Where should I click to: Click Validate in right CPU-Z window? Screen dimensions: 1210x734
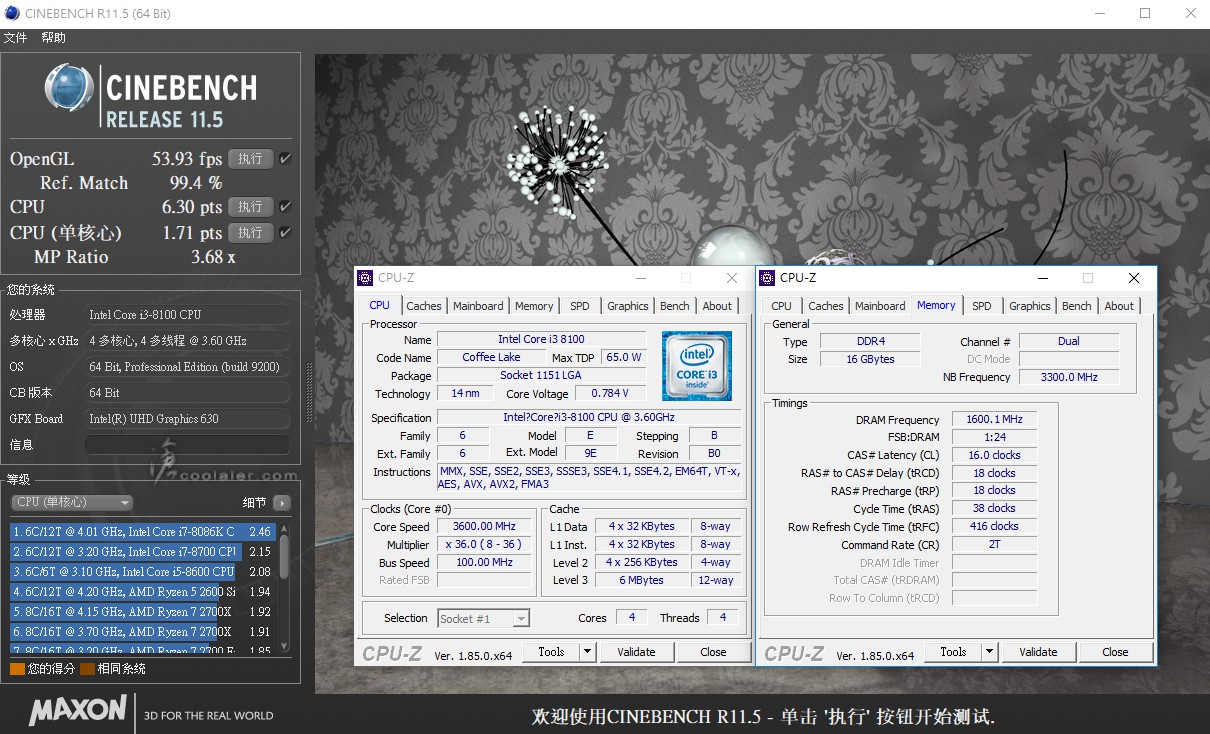(1038, 652)
